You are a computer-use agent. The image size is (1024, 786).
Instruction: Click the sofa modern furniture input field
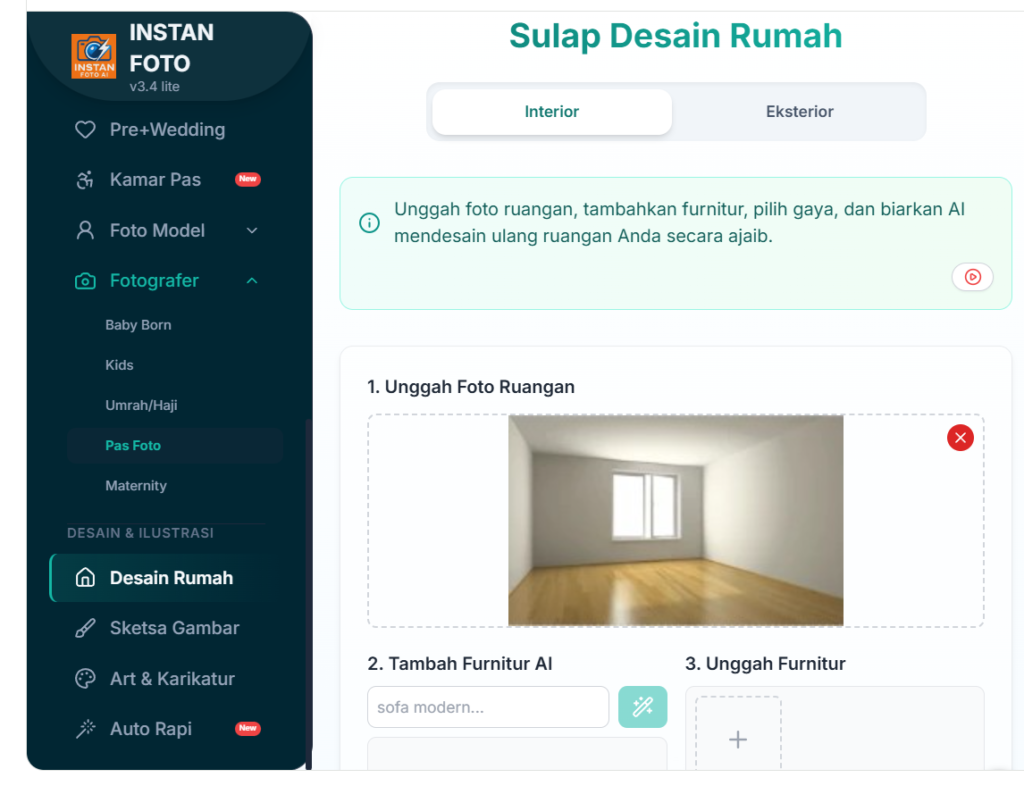488,707
